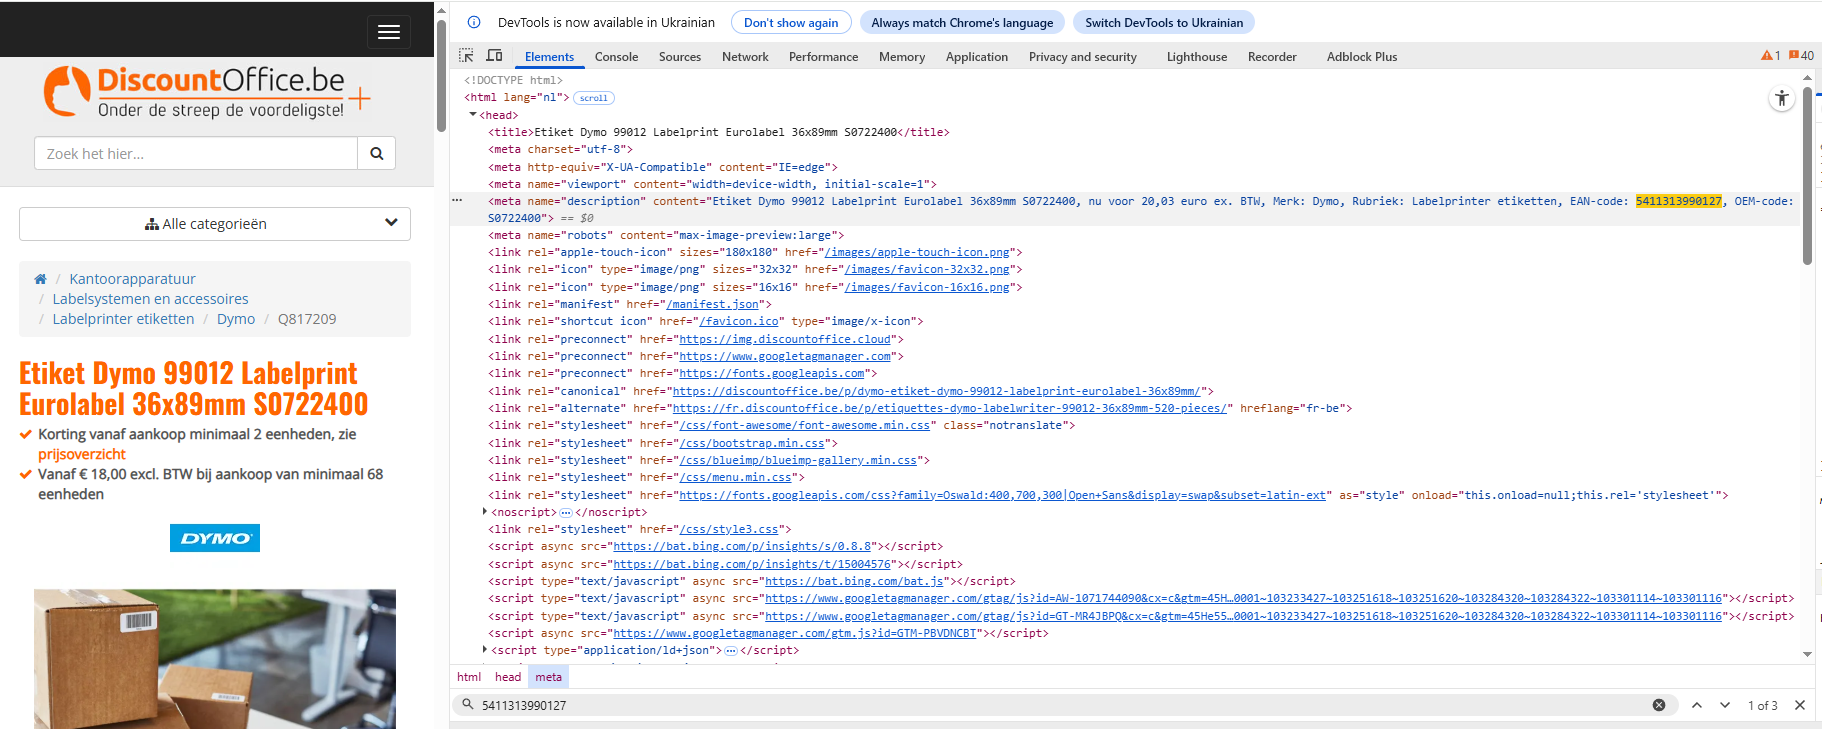Image resolution: width=1822 pixels, height=729 pixels.
Task: Click Always match Chrome's language button
Action: pos(962,22)
